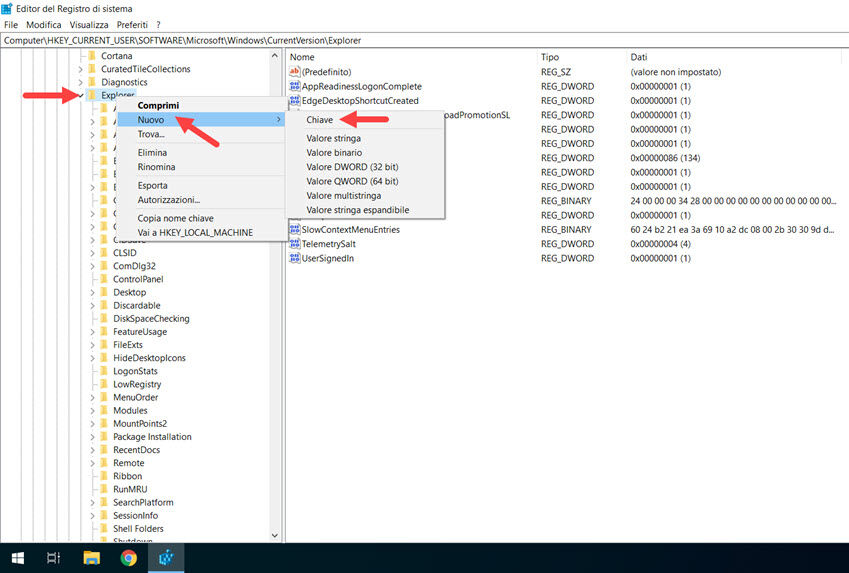Image resolution: width=849 pixels, height=573 pixels.
Task: Click the AppReadinessLogonComplete value icon
Action: tap(295, 86)
